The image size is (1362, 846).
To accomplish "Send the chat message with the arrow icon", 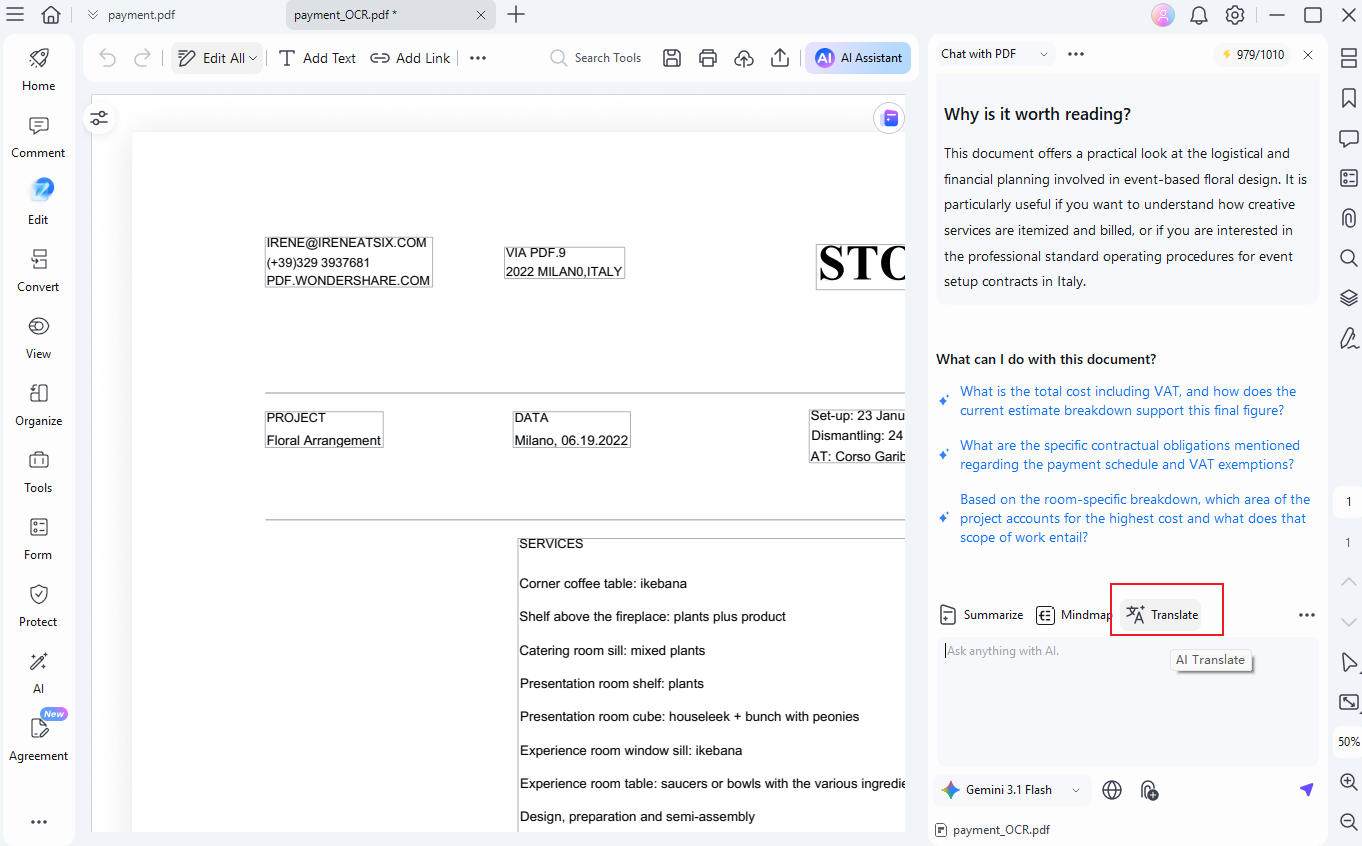I will click(x=1306, y=790).
